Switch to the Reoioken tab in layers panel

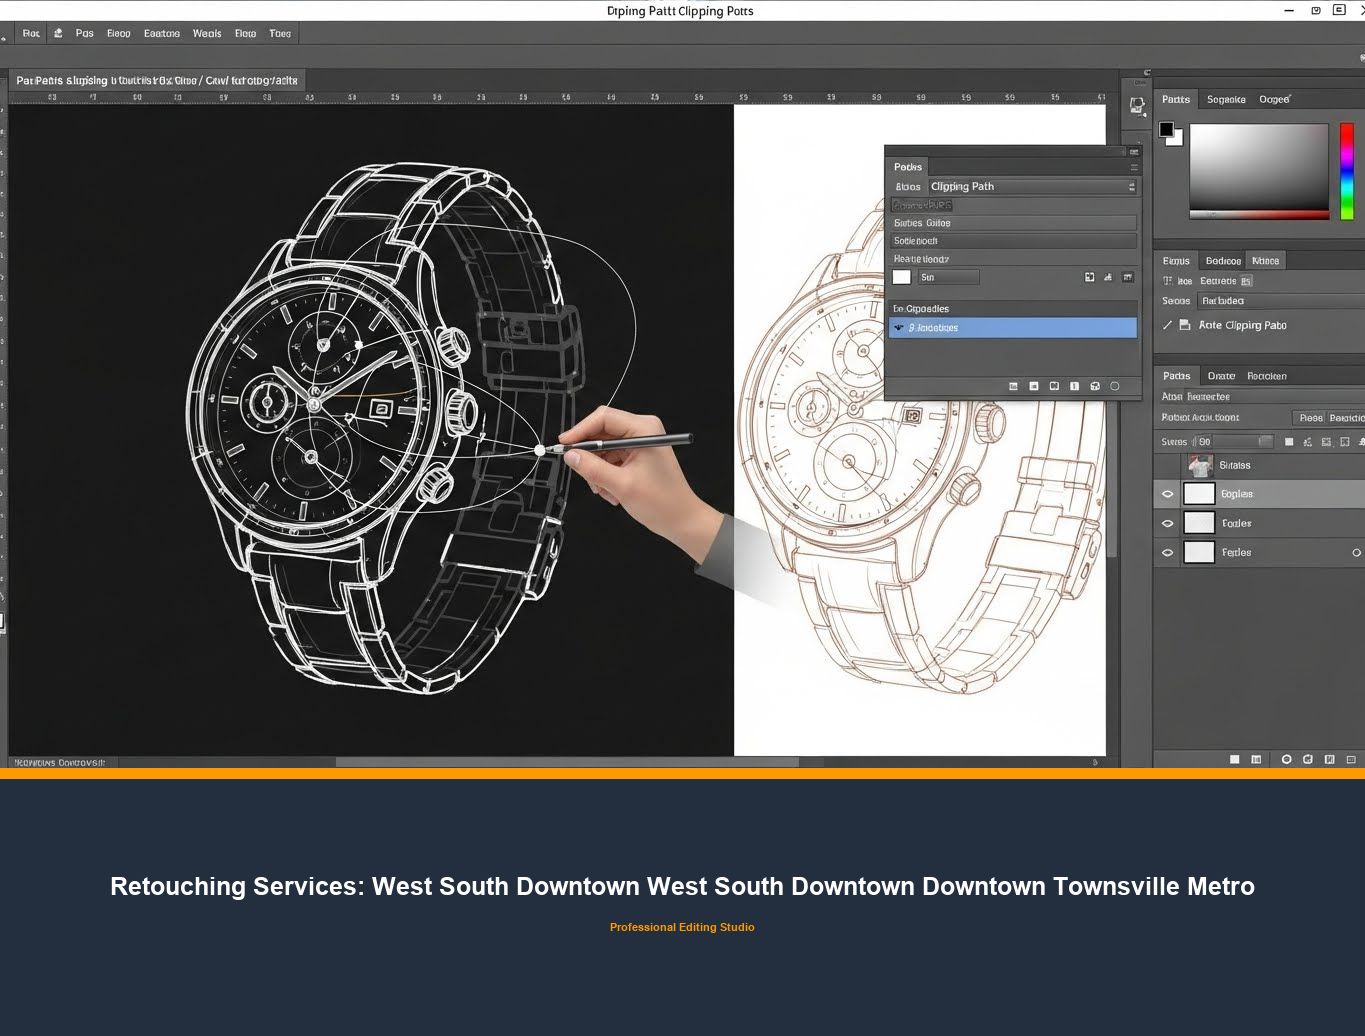click(1267, 376)
